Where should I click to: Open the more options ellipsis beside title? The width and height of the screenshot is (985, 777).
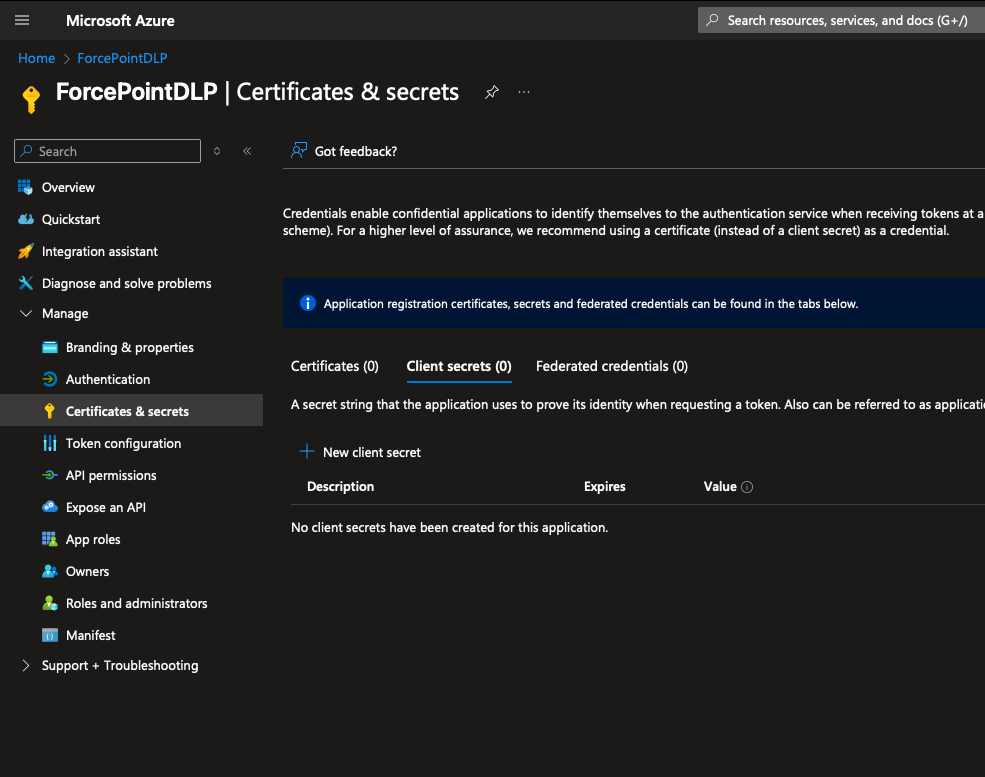click(524, 92)
